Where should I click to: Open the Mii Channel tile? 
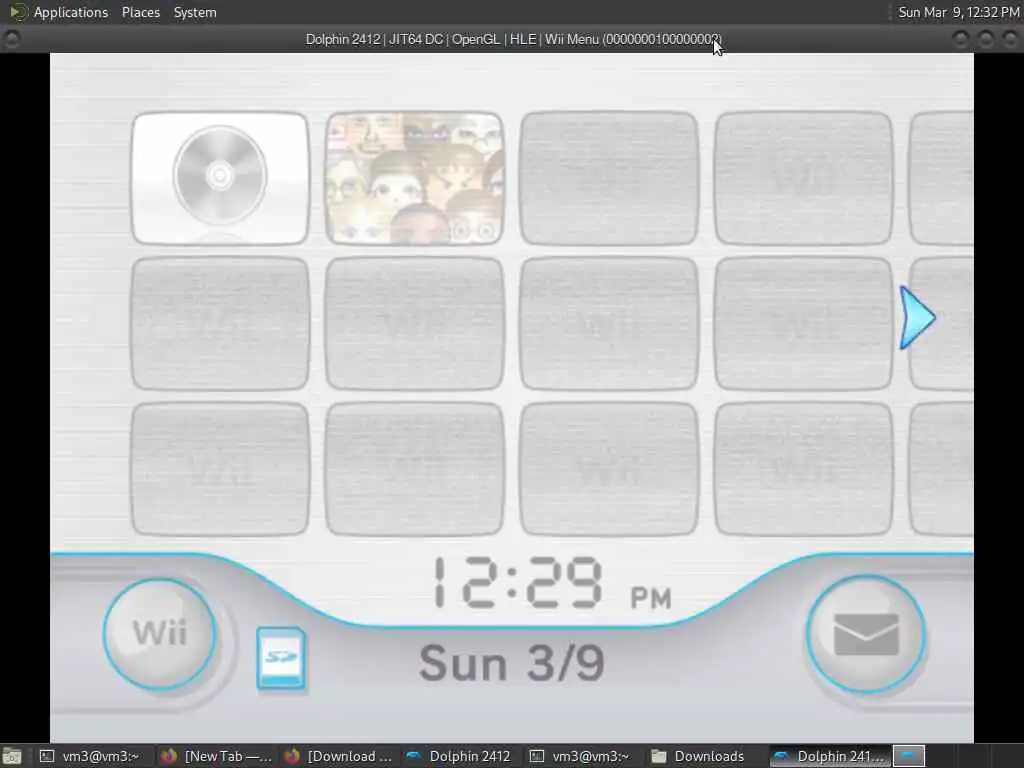coord(415,178)
